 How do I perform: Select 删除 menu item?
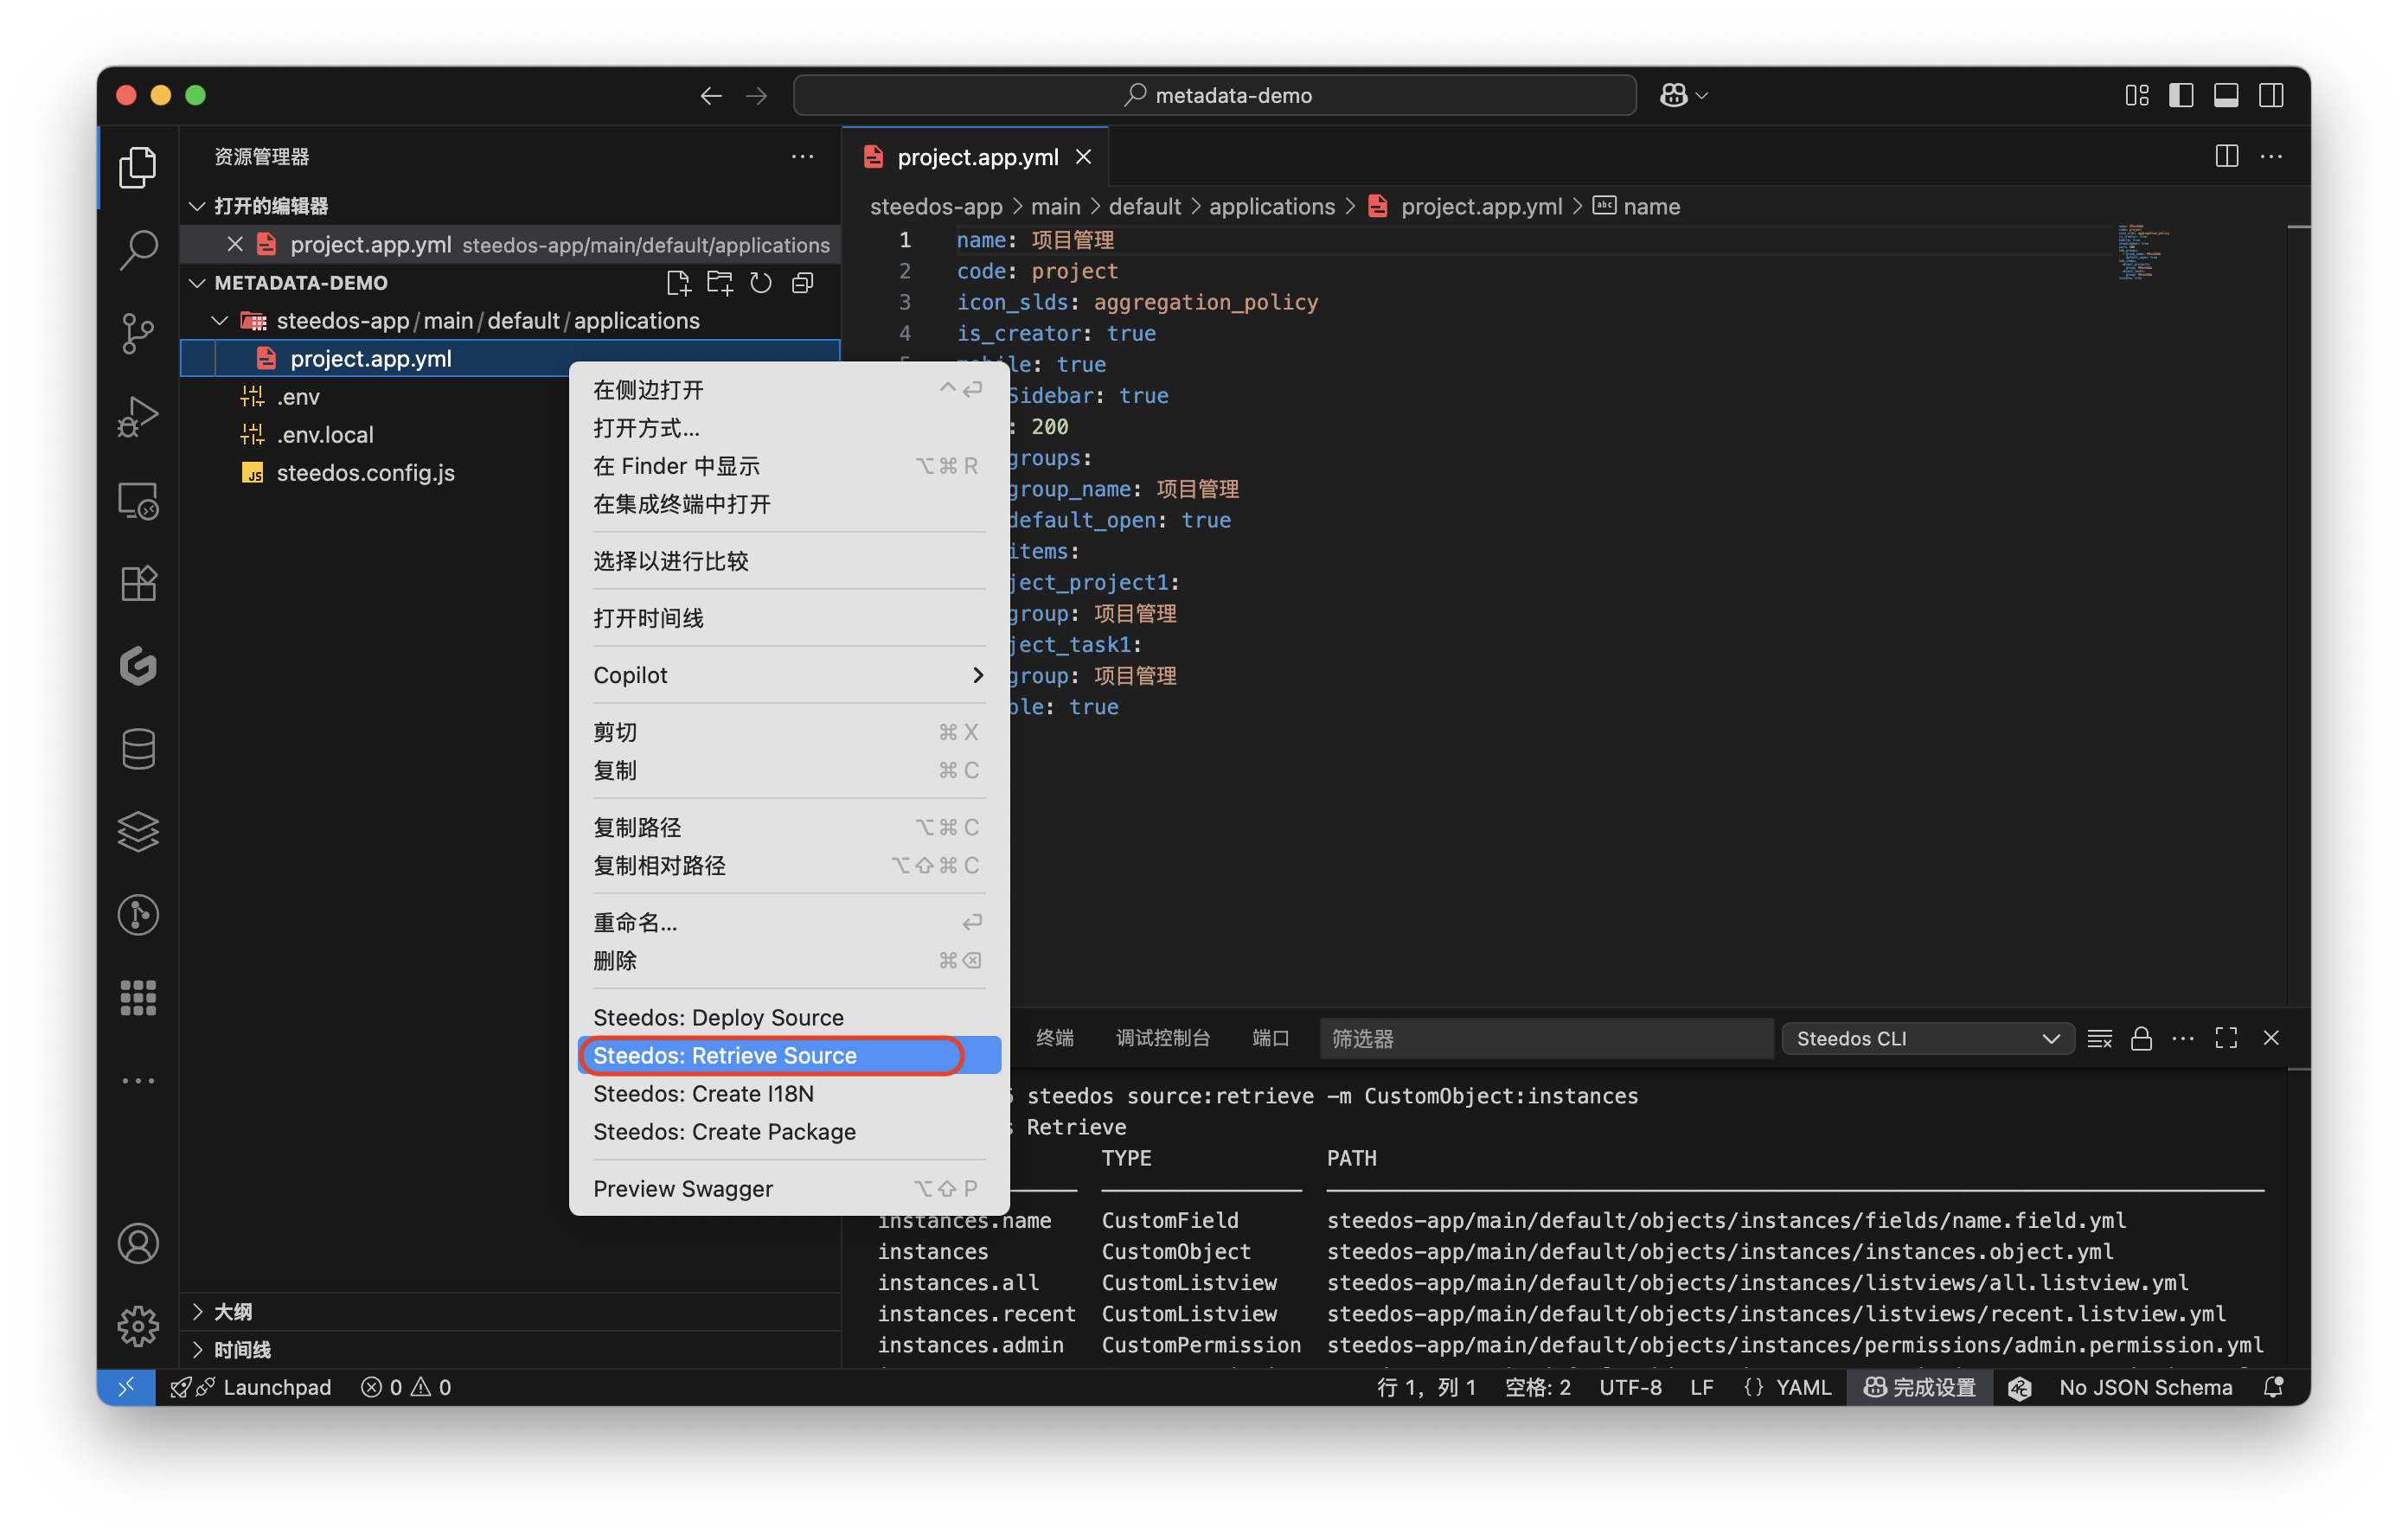tap(789, 961)
